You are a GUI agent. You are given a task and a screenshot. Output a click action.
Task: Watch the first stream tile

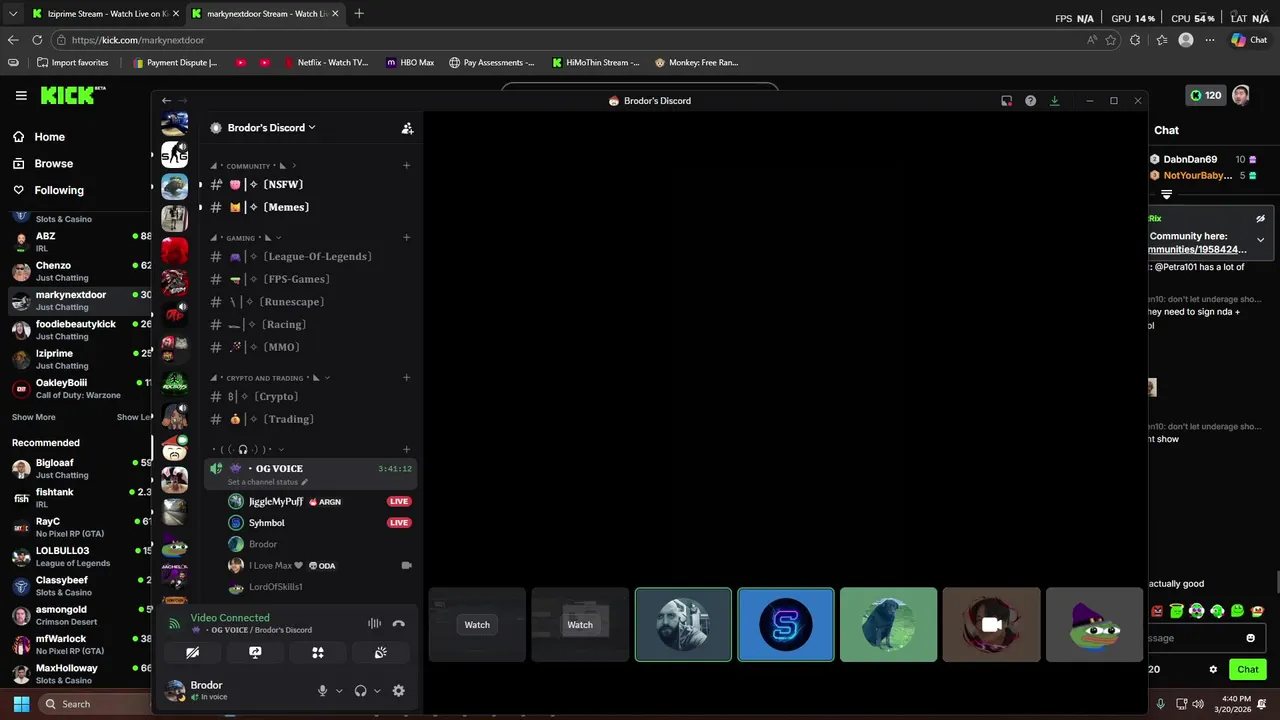click(477, 624)
